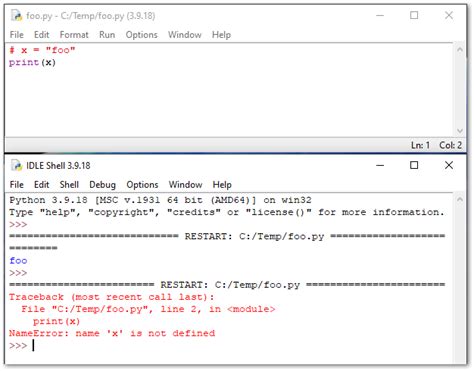Click the last >>> prompt with cursor
Image resolution: width=474 pixels, height=371 pixels.
(18, 345)
